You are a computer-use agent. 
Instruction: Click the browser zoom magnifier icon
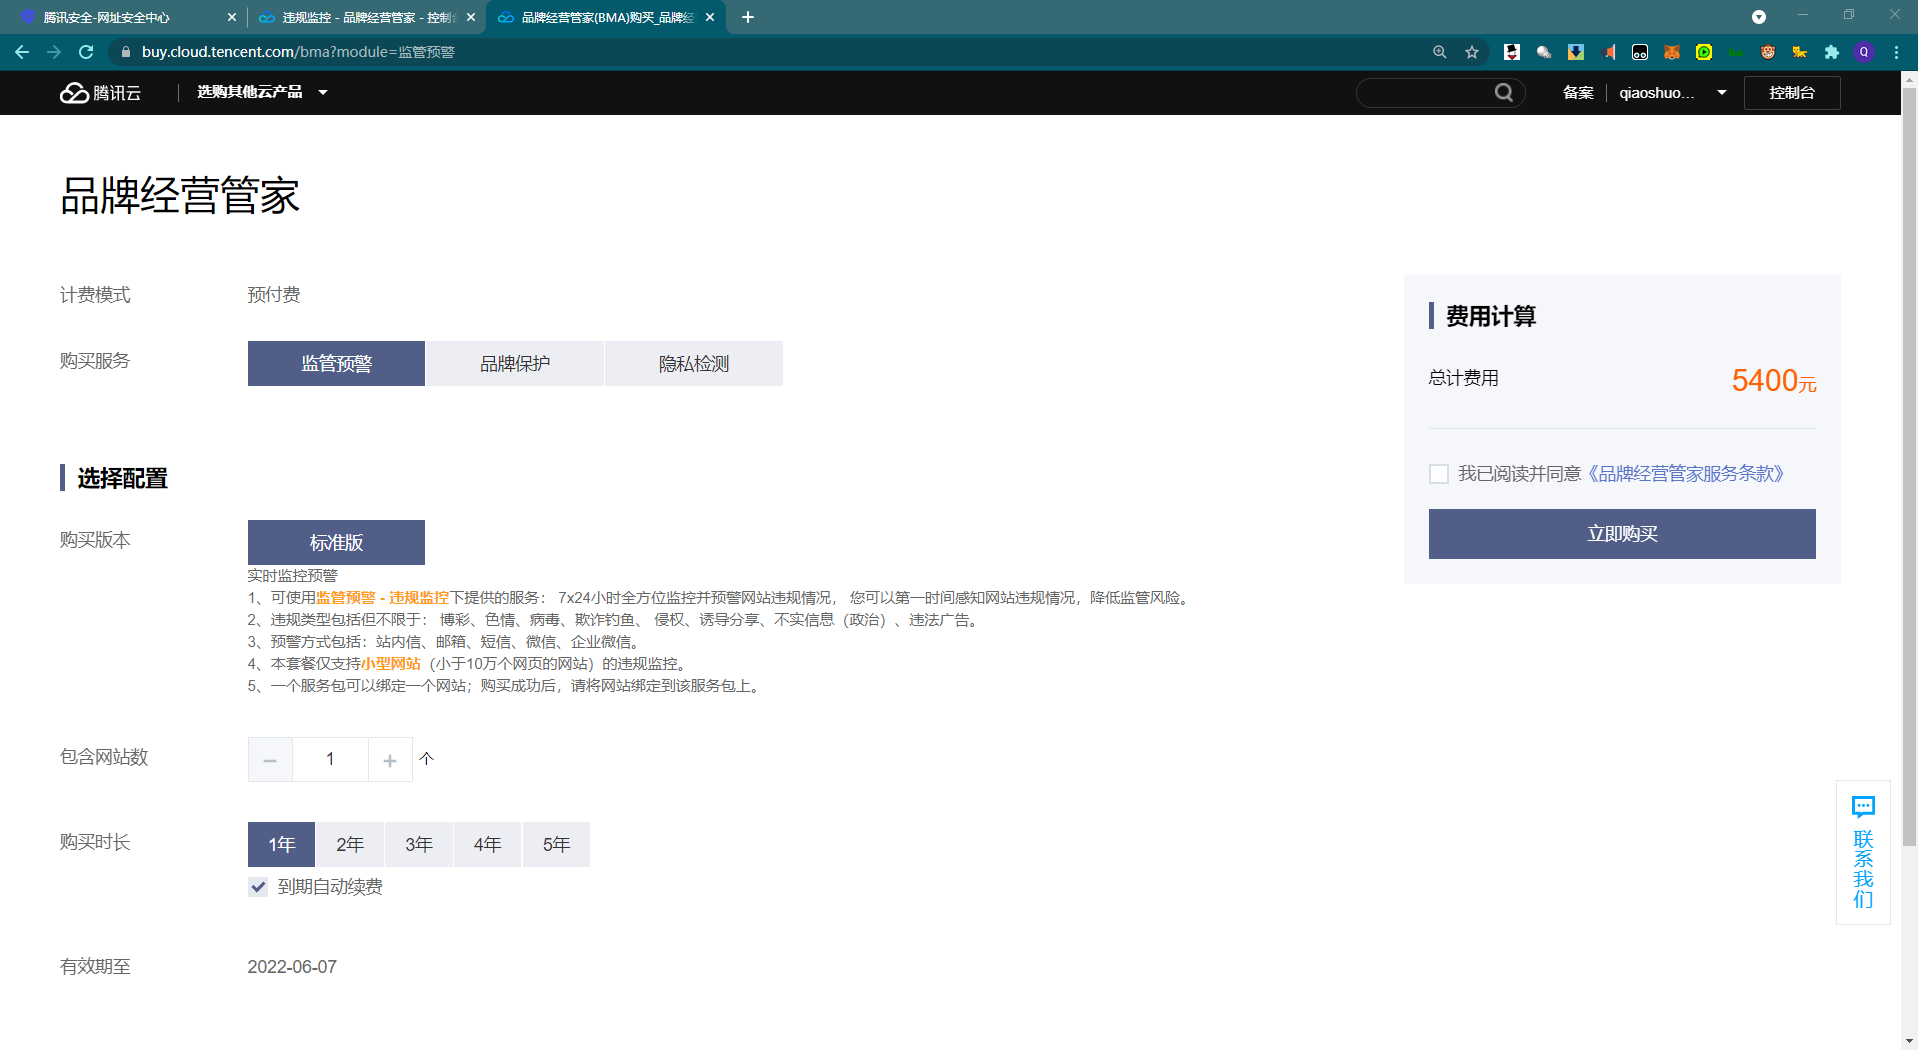click(1440, 52)
